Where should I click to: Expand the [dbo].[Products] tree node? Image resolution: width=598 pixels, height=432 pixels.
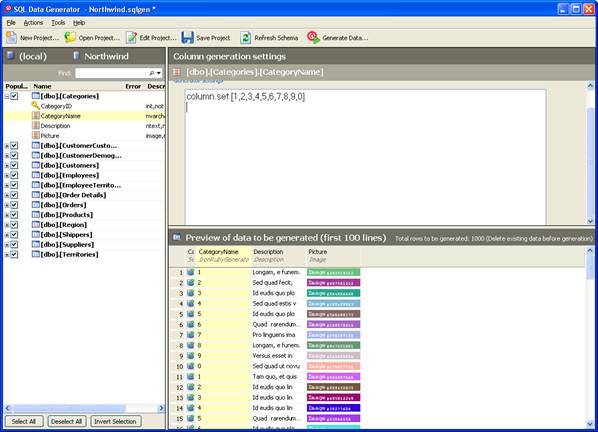[x=6, y=215]
